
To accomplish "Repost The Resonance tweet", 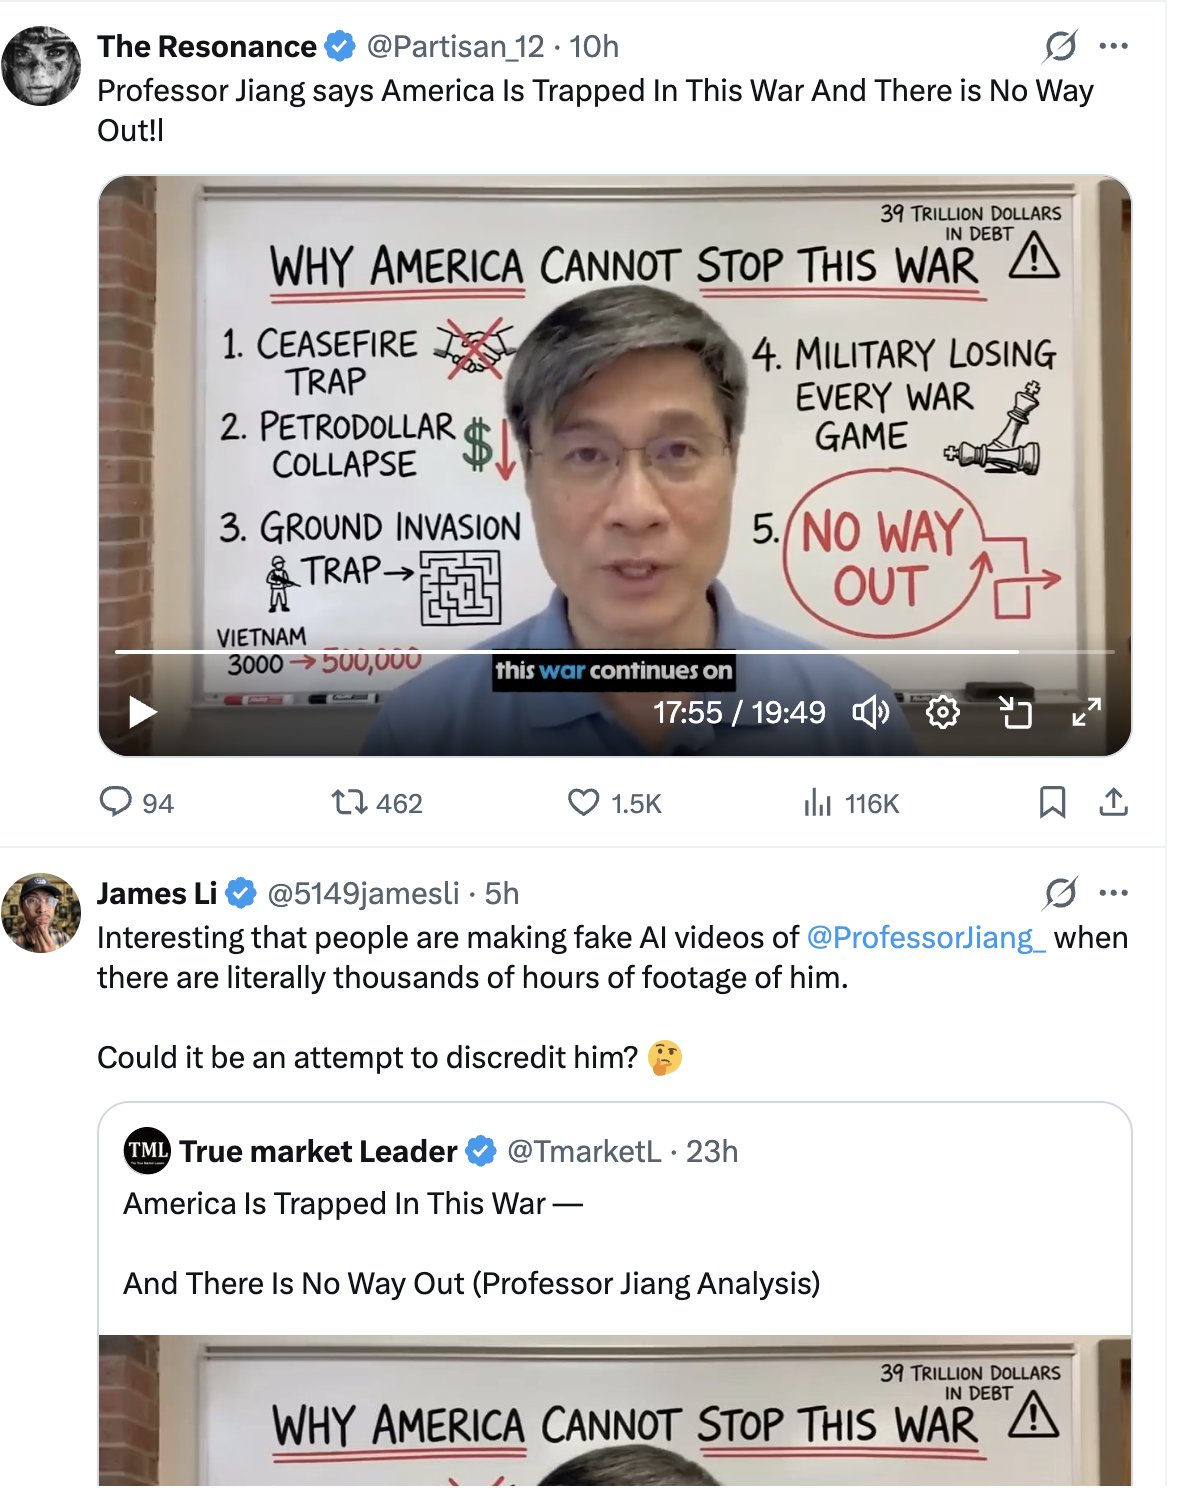I will (349, 802).
